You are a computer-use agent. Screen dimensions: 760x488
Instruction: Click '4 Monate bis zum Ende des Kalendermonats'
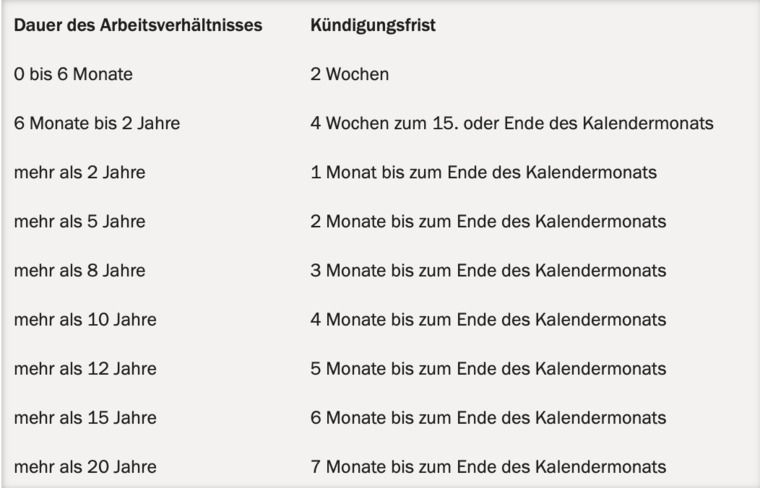(488, 319)
